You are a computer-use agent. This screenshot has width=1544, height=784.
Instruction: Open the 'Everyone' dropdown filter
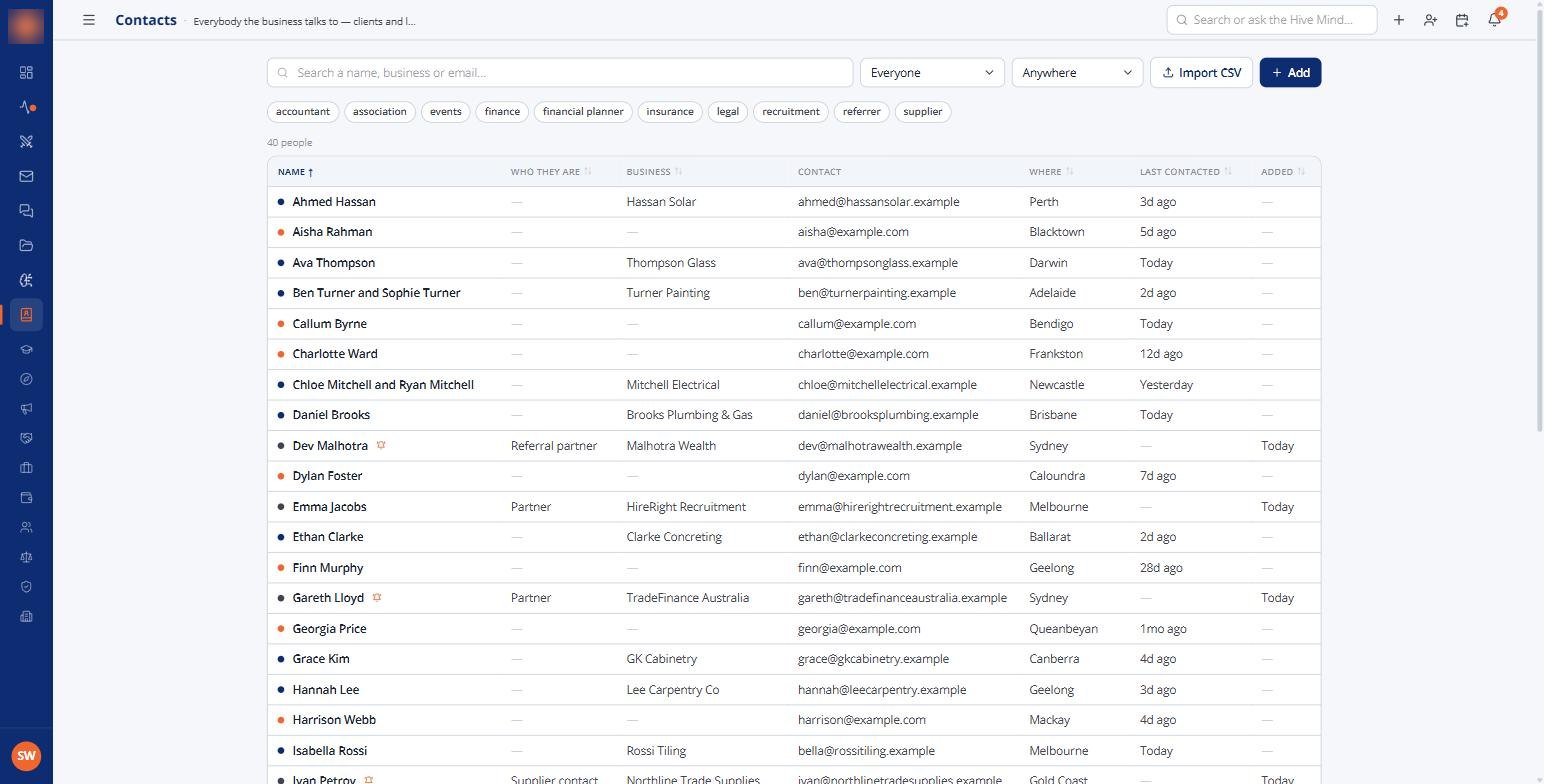(x=932, y=72)
